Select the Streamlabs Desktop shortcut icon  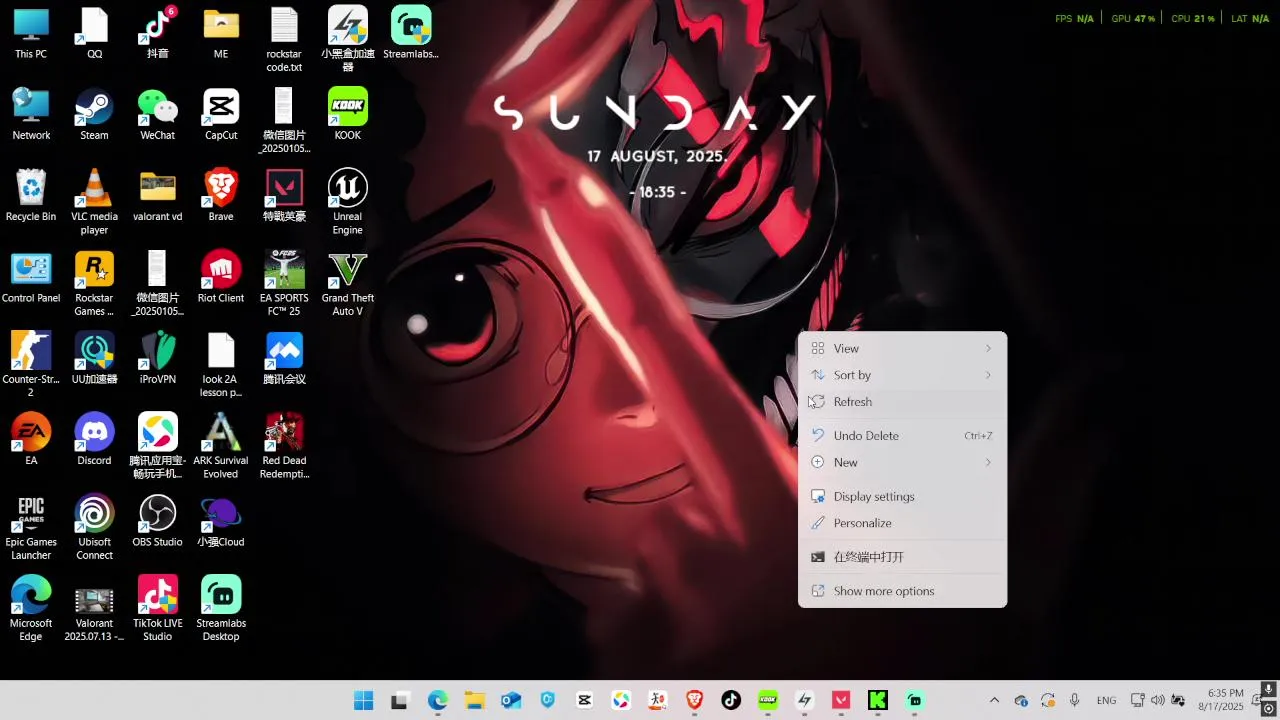click(221, 609)
